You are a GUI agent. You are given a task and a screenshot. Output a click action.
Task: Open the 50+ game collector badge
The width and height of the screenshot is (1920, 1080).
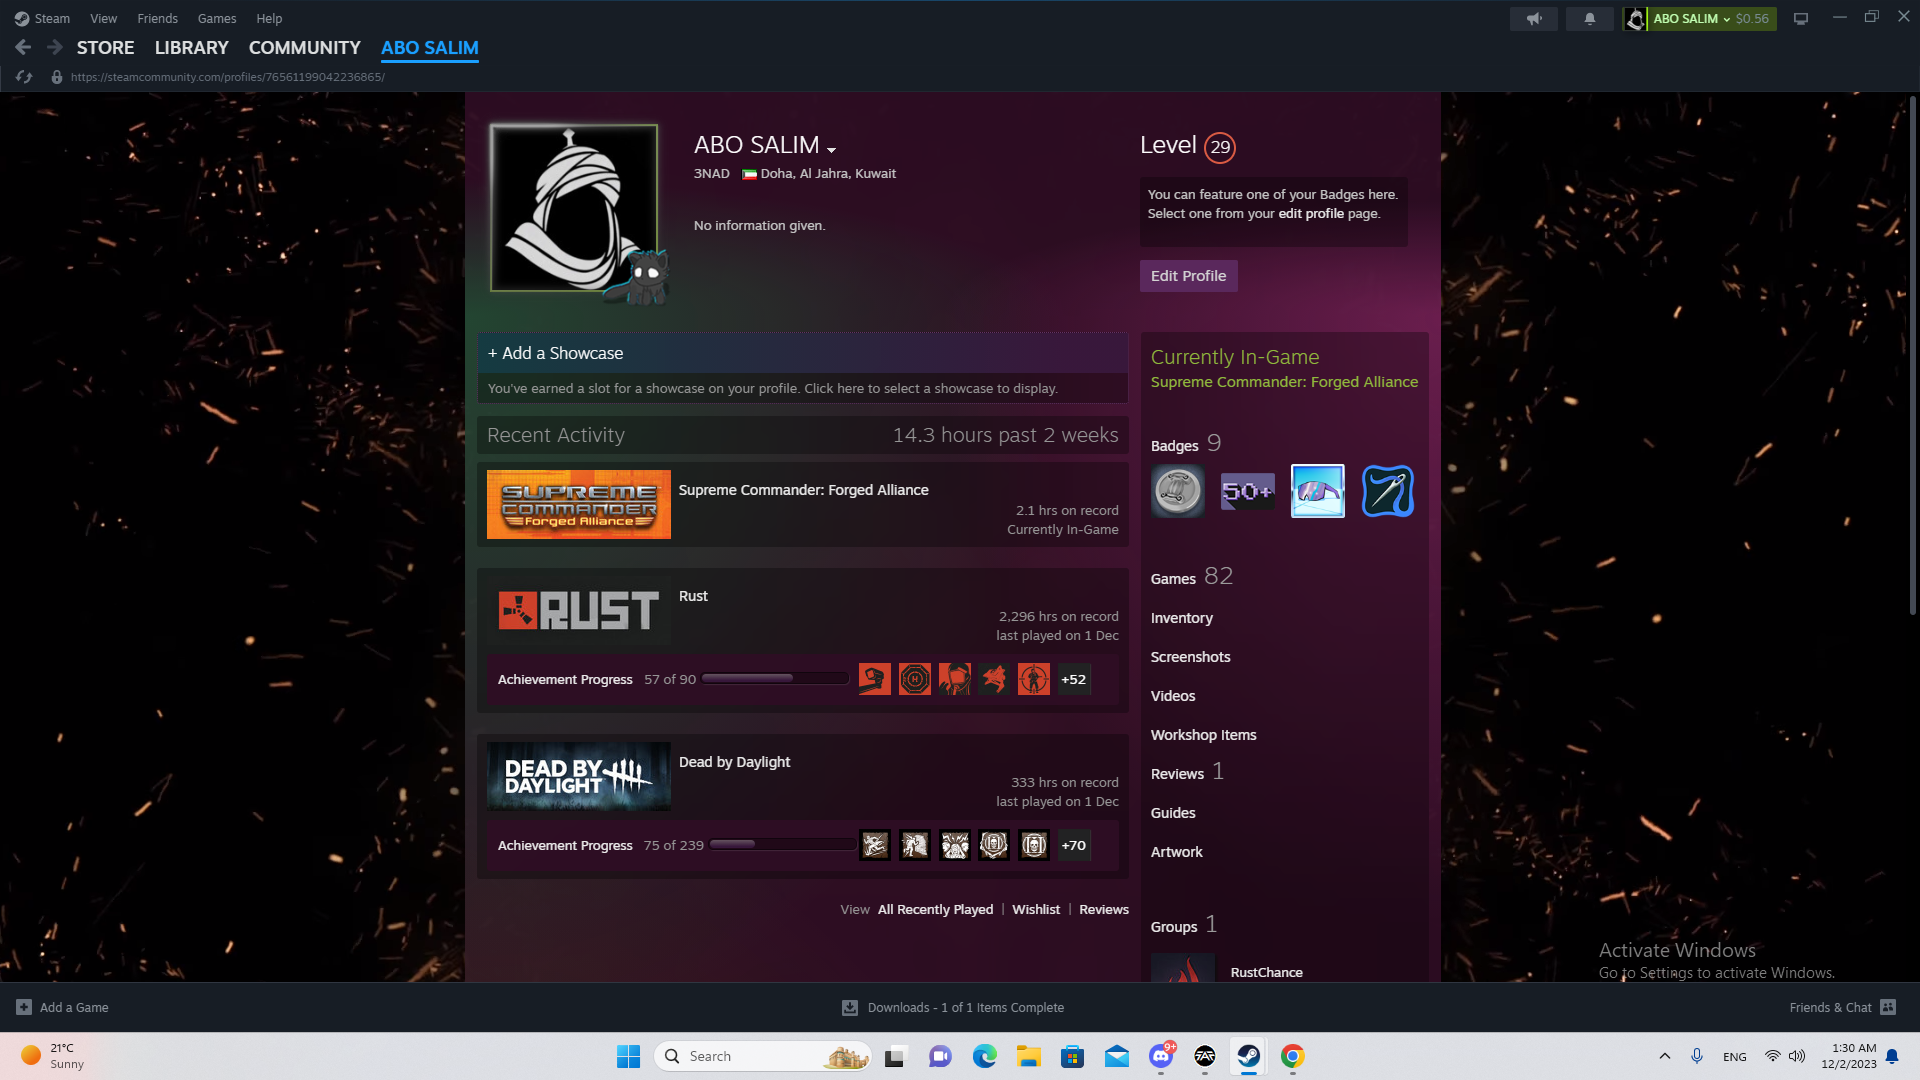pyautogui.click(x=1248, y=491)
